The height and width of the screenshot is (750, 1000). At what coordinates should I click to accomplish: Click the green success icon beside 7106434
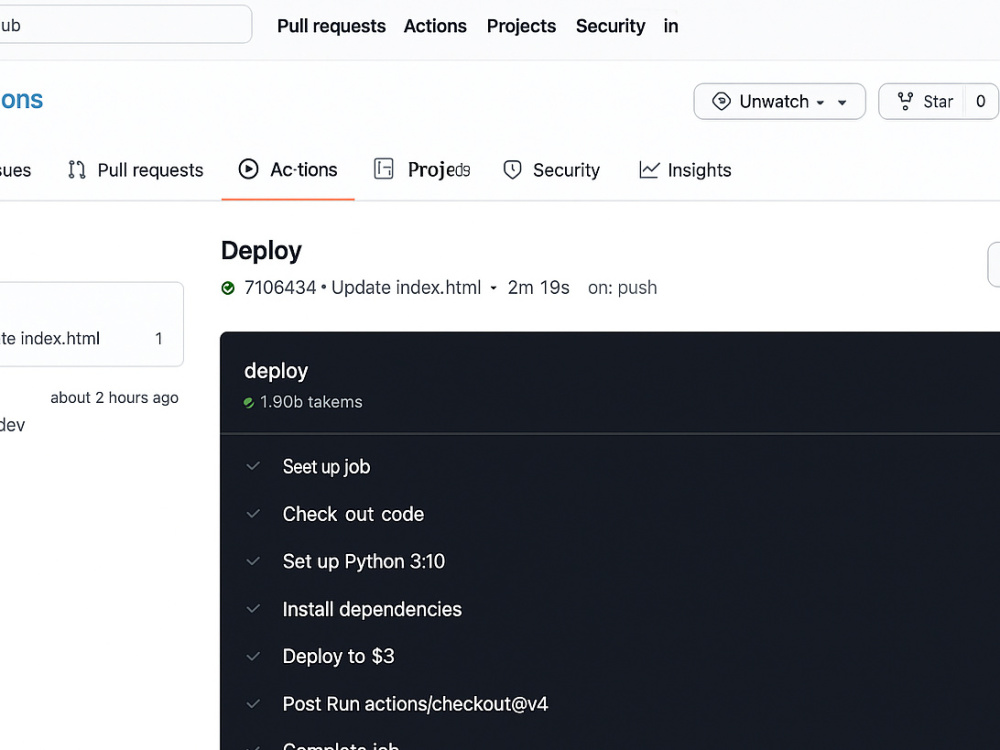228,288
